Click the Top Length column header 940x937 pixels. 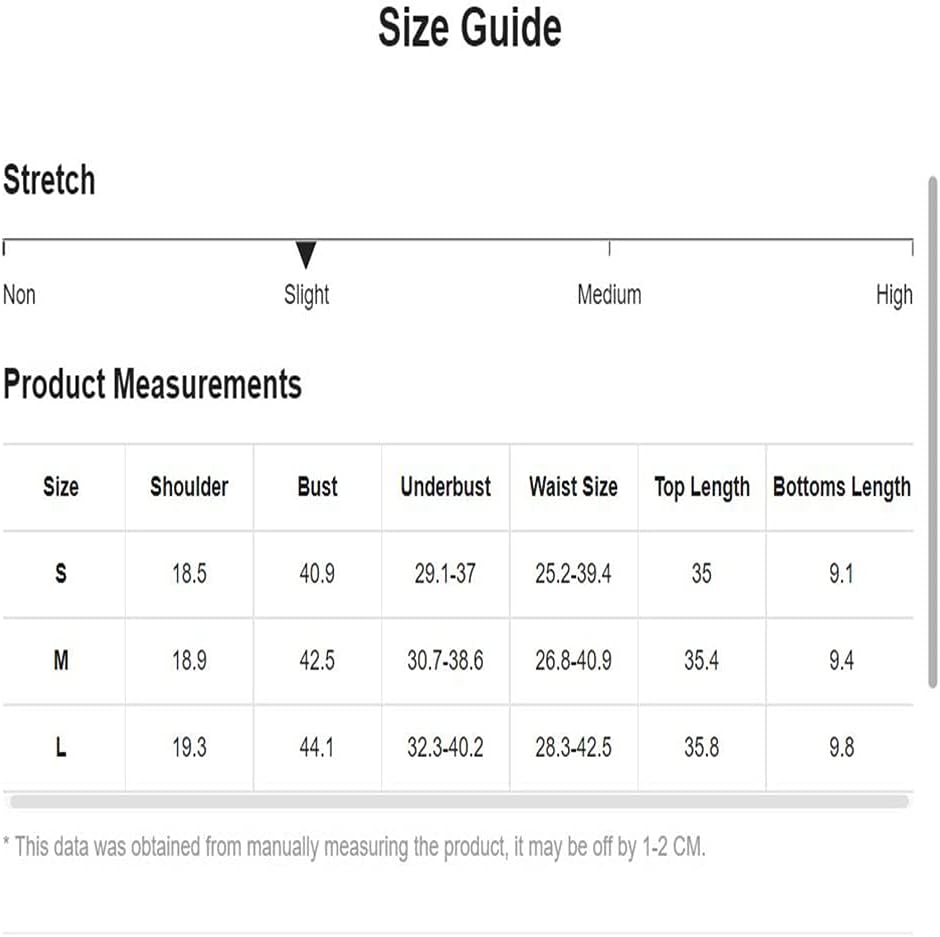click(x=701, y=487)
